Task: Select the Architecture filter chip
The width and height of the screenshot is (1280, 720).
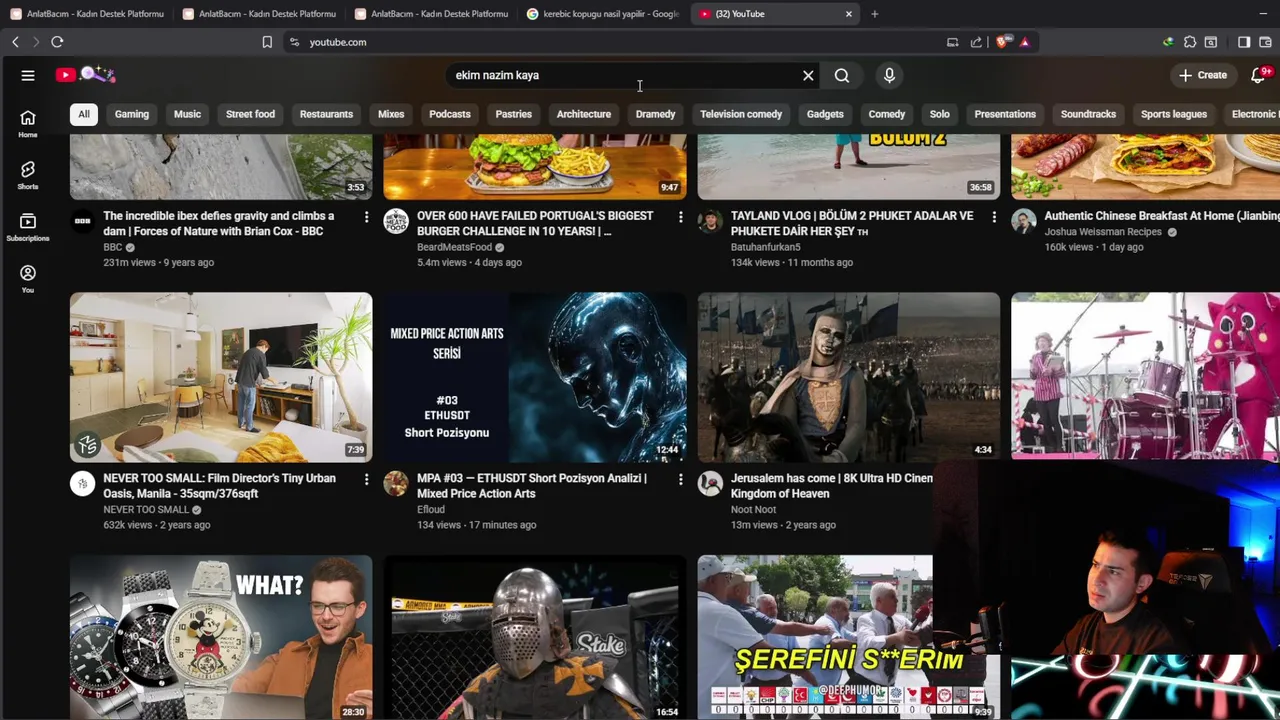Action: click(x=584, y=114)
